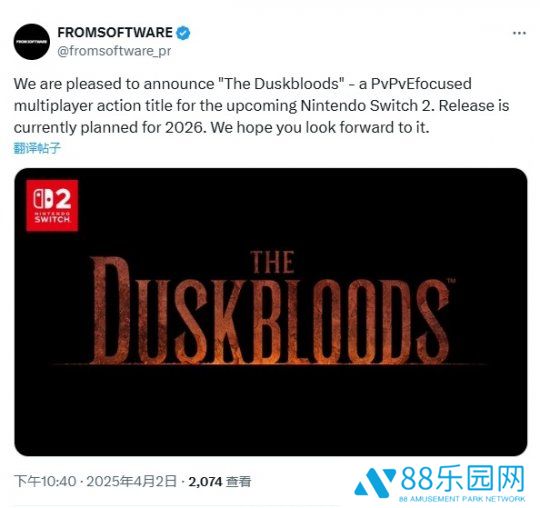Open the three-dot more options menu
540x508 pixels.
[x=519, y=33]
